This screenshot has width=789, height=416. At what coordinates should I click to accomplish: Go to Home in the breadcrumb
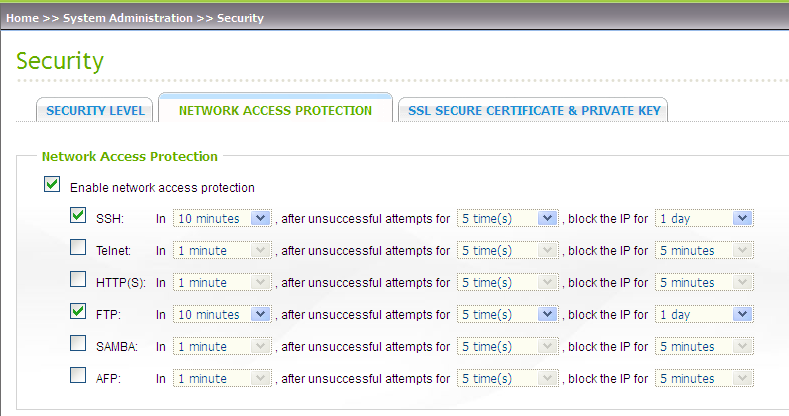(23, 18)
